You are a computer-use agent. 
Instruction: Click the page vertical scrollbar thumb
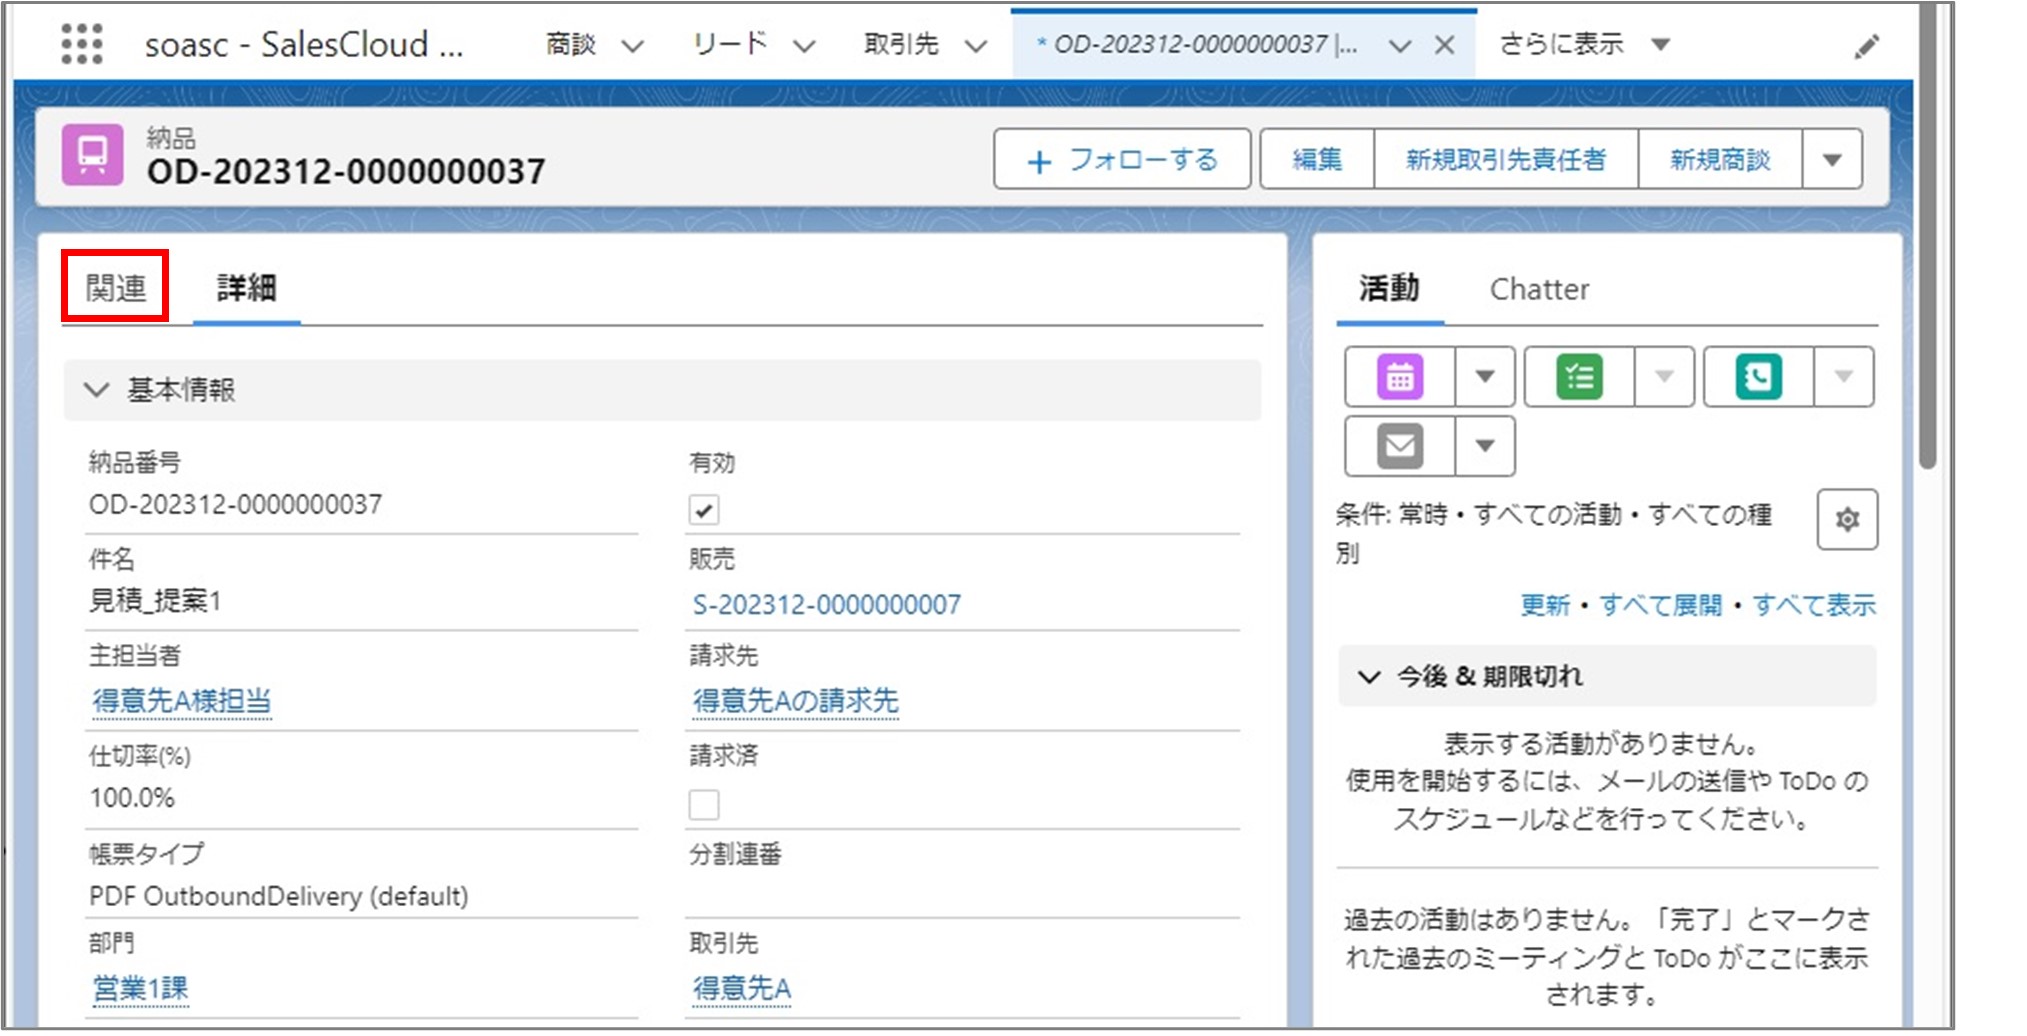click(1927, 236)
